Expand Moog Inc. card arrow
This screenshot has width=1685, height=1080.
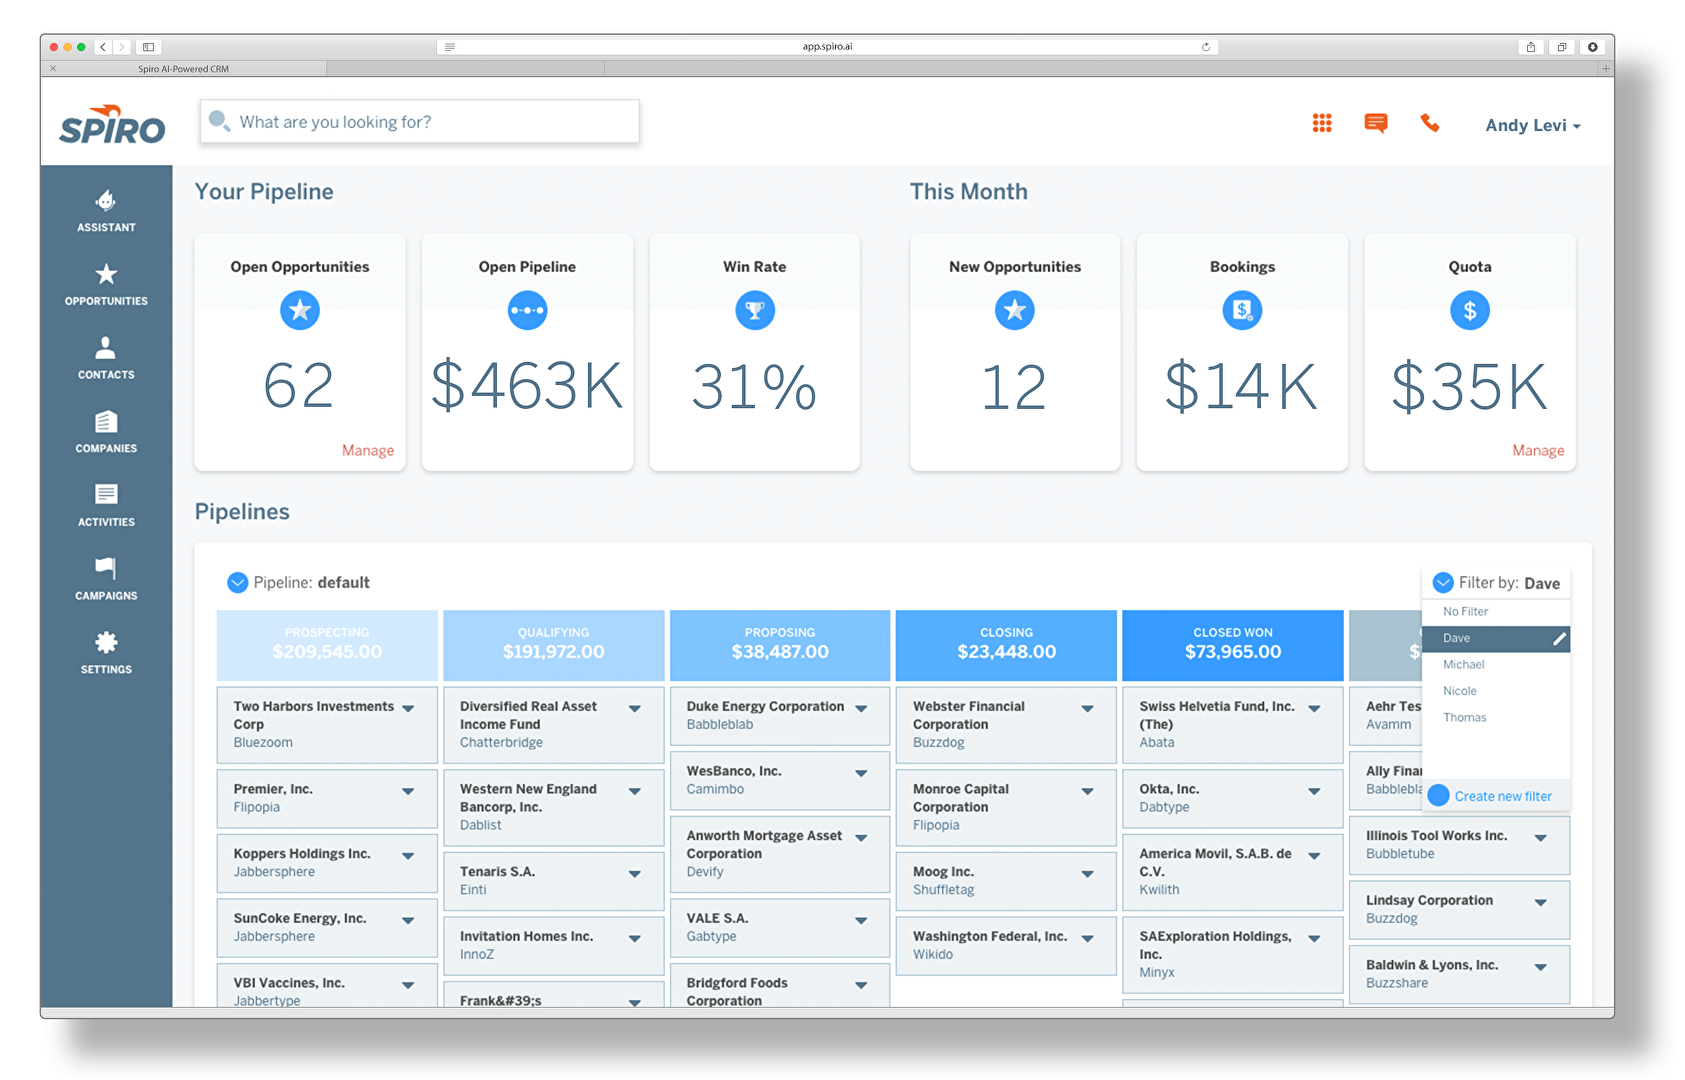(1087, 874)
